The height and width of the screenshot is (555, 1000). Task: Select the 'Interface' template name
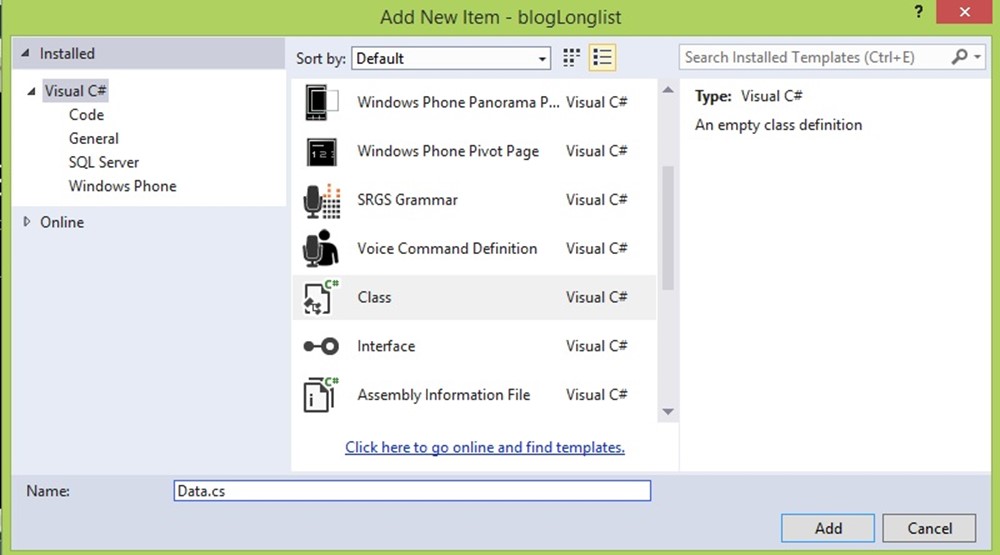click(386, 346)
